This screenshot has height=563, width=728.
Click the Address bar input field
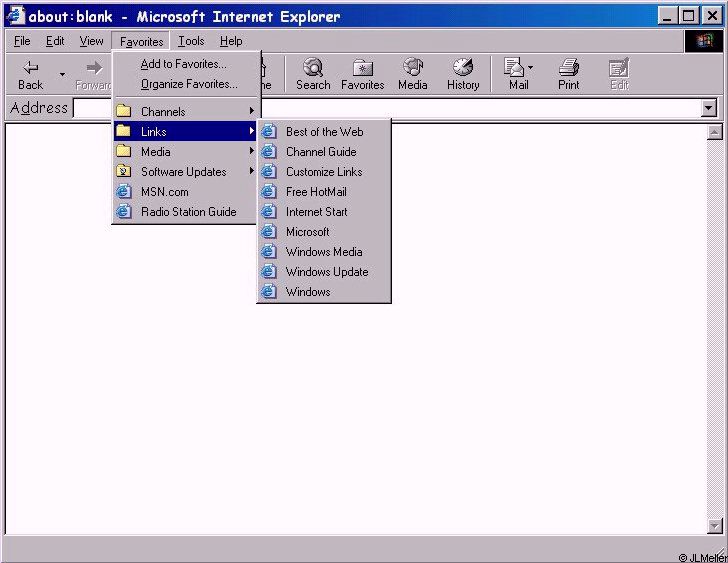coord(388,108)
